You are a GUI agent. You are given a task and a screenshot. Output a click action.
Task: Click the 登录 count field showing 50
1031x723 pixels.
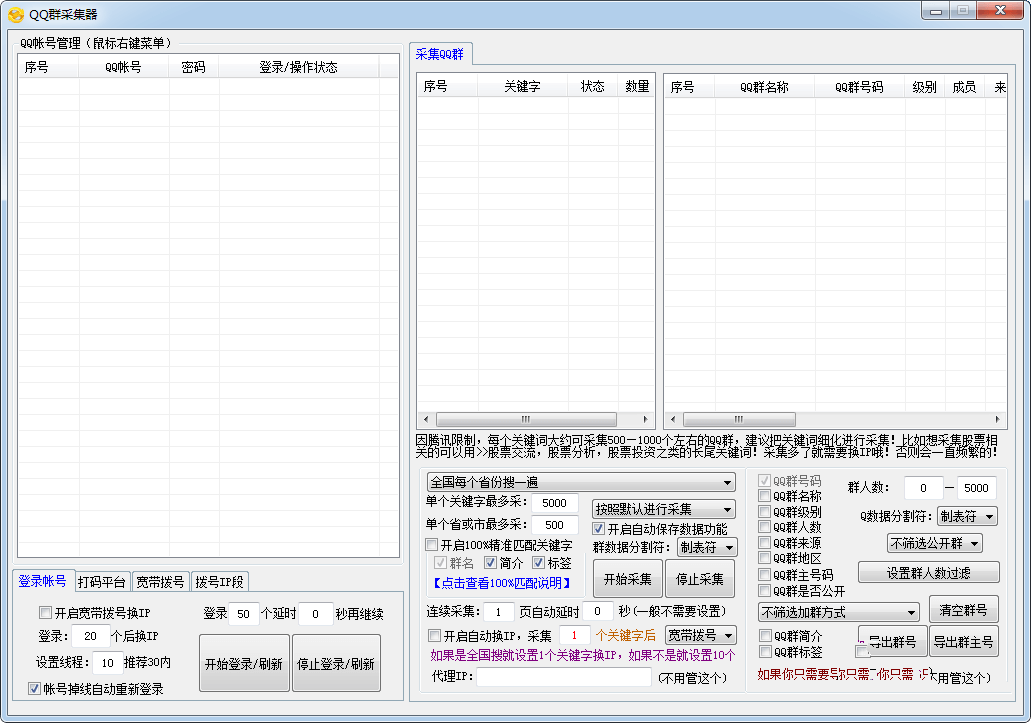(x=243, y=613)
